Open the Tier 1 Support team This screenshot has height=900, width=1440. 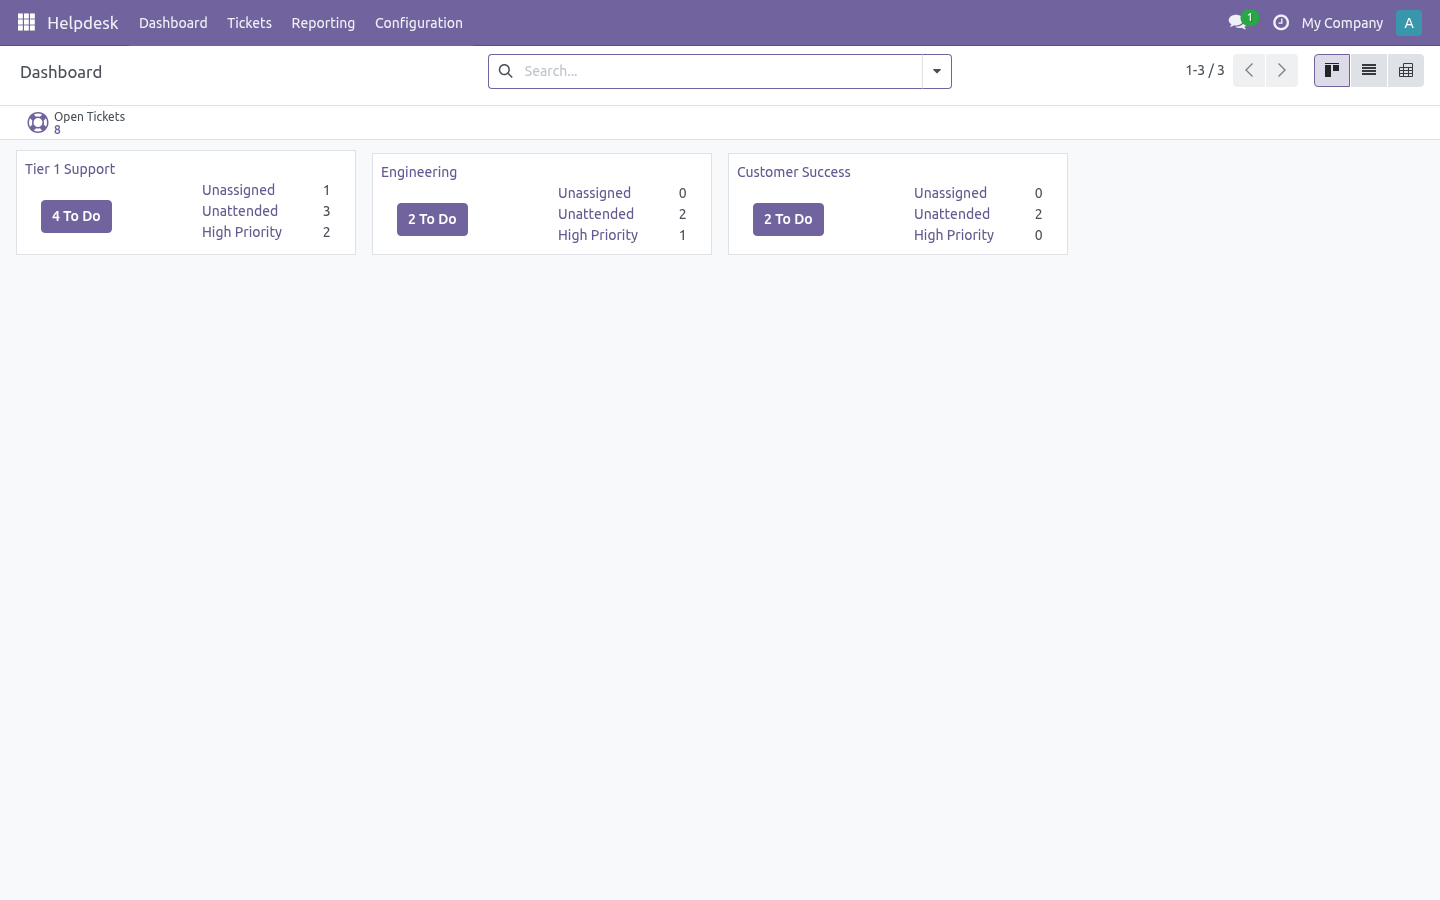[x=70, y=169]
